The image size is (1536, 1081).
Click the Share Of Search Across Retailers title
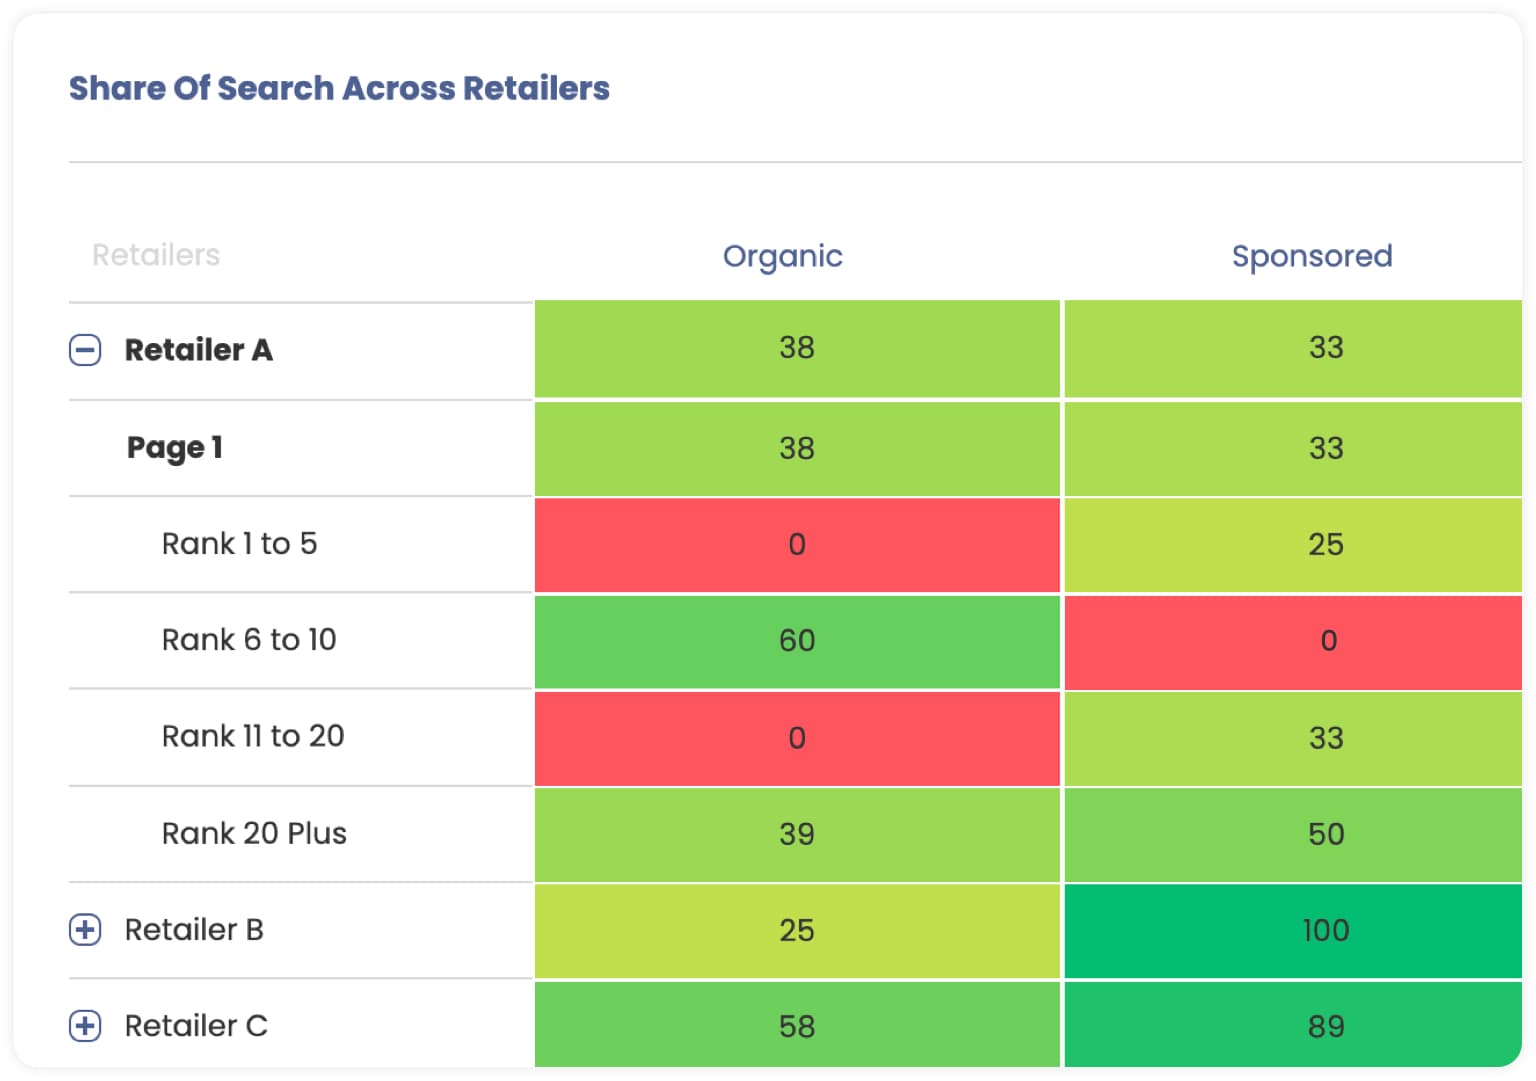[x=339, y=88]
